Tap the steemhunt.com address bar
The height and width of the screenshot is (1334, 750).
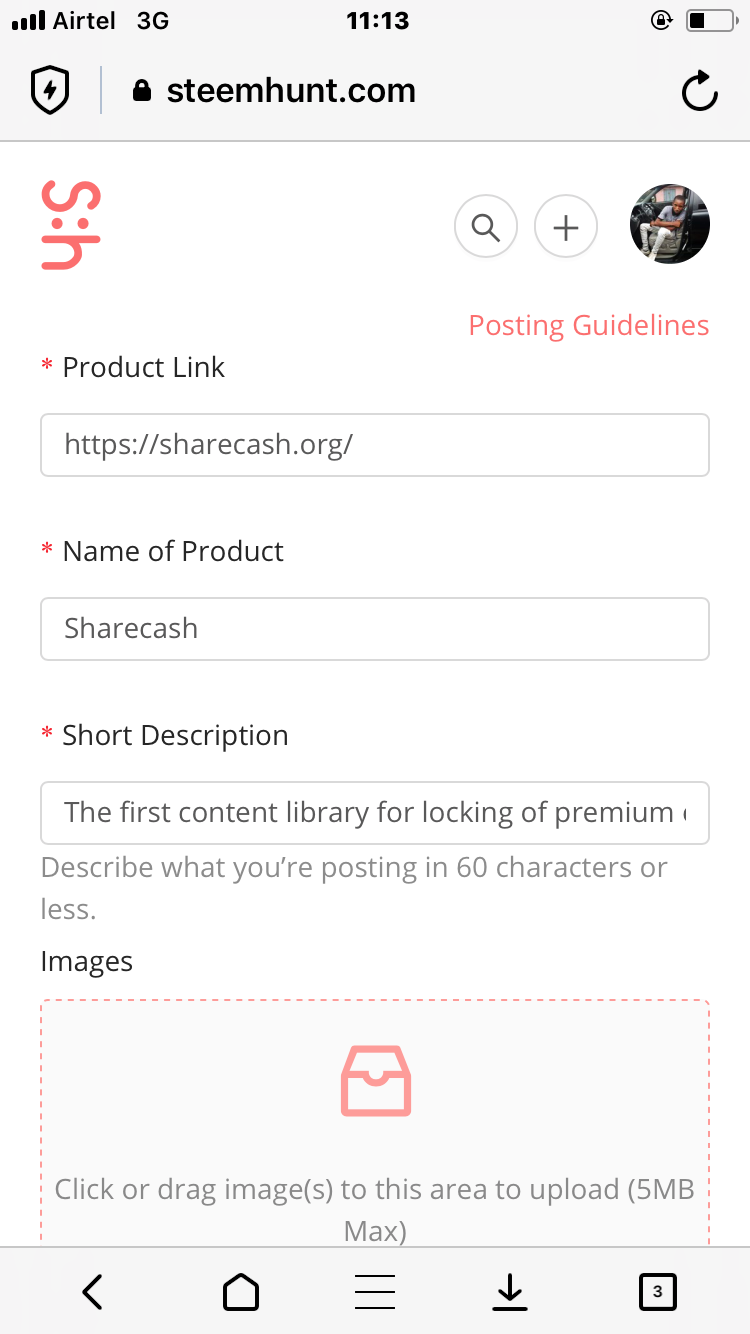click(290, 91)
